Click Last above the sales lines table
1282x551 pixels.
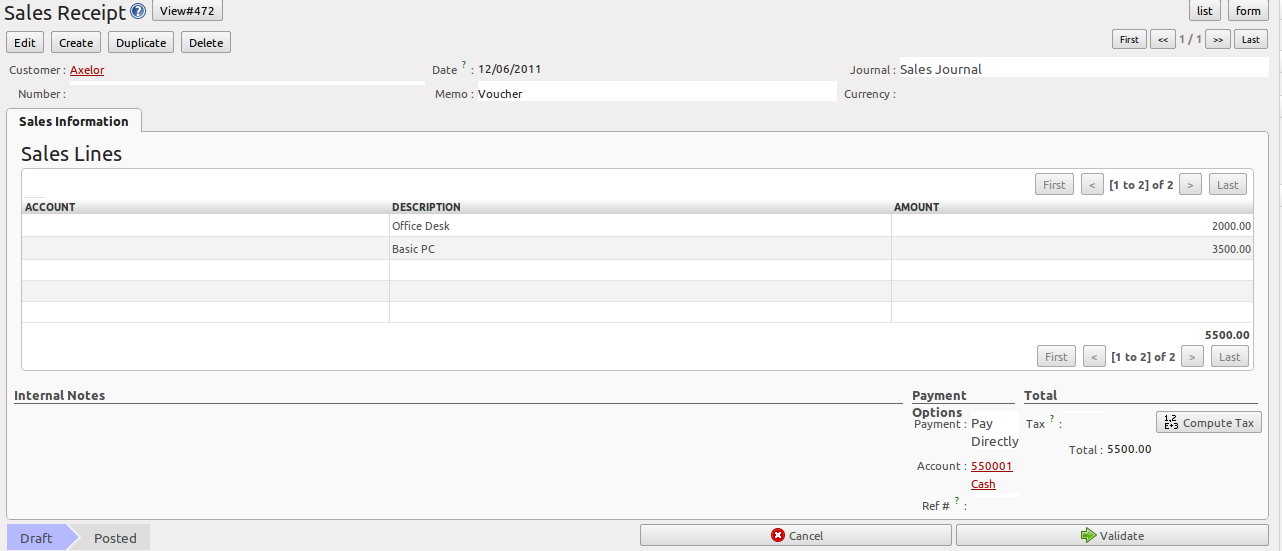point(1228,185)
